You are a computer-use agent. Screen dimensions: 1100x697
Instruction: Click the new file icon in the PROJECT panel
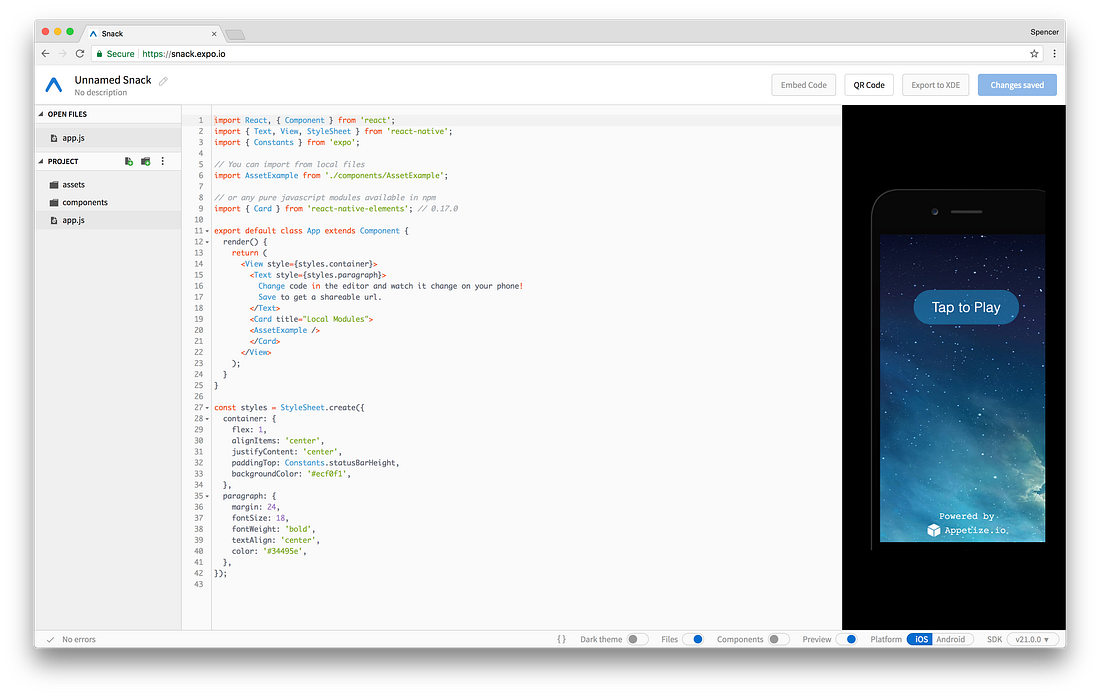tap(128, 161)
